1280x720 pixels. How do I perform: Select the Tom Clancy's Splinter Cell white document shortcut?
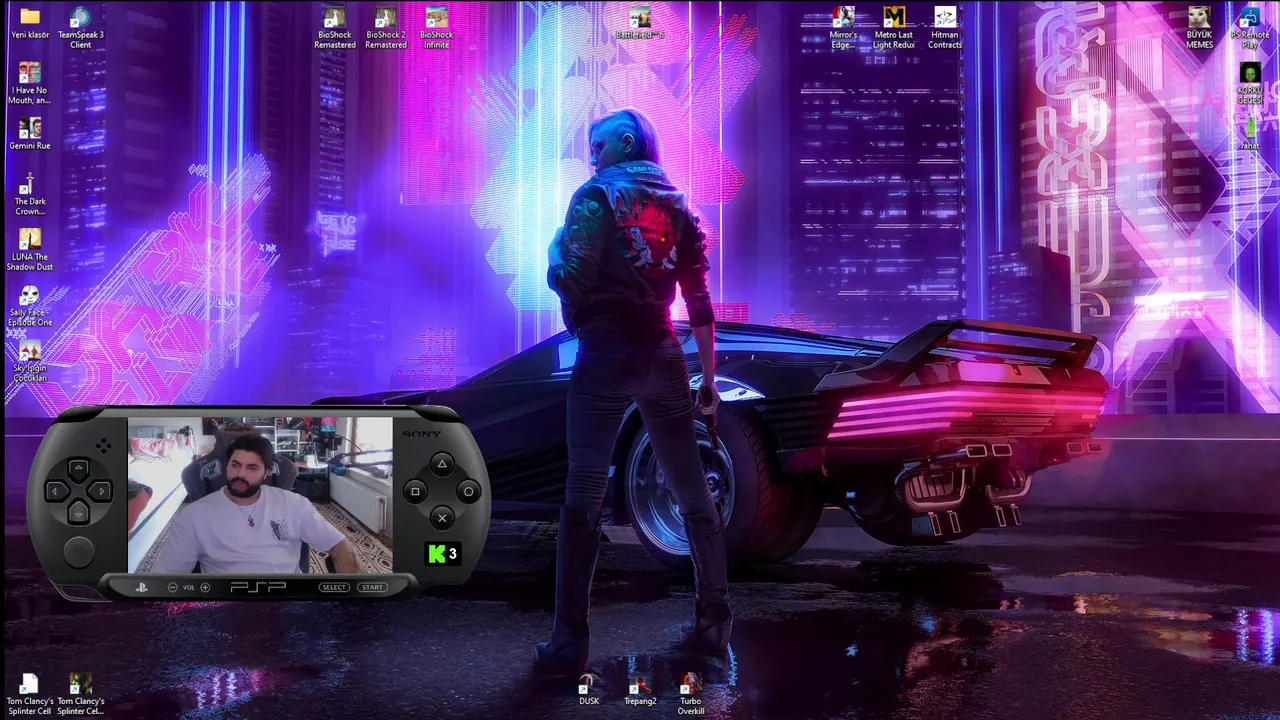tap(30, 684)
